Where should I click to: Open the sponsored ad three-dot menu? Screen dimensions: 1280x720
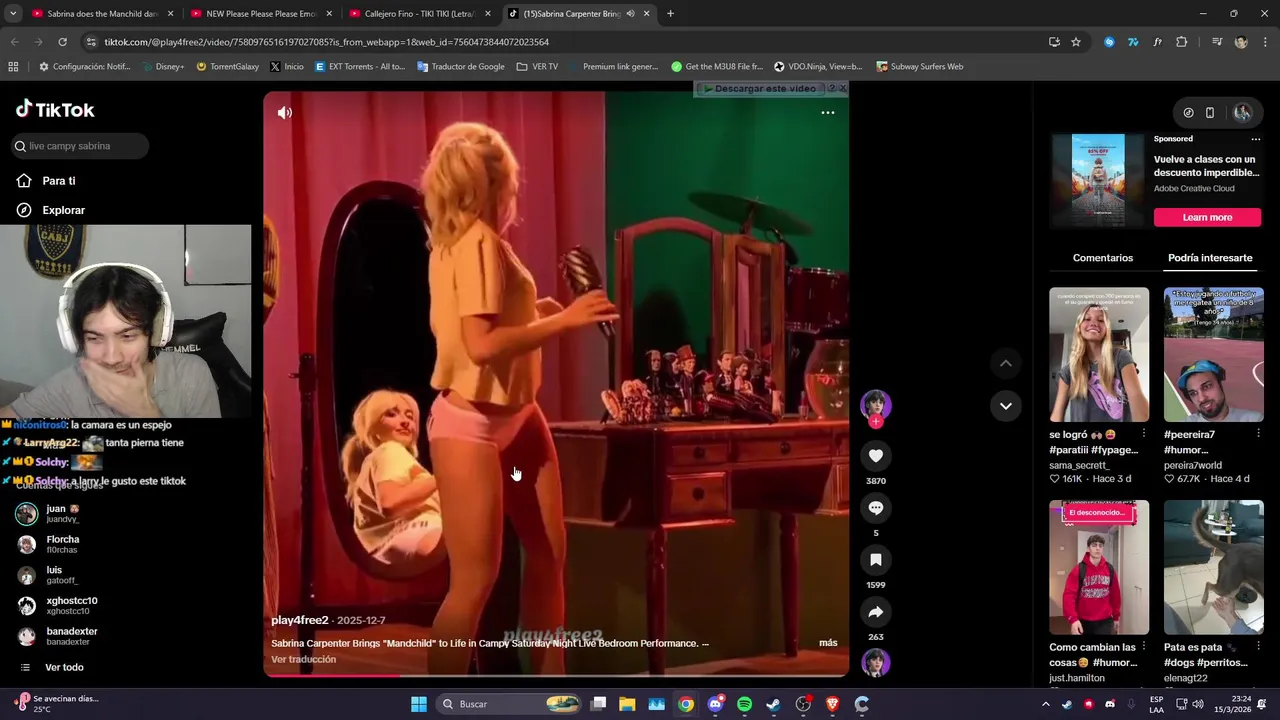[1257, 139]
